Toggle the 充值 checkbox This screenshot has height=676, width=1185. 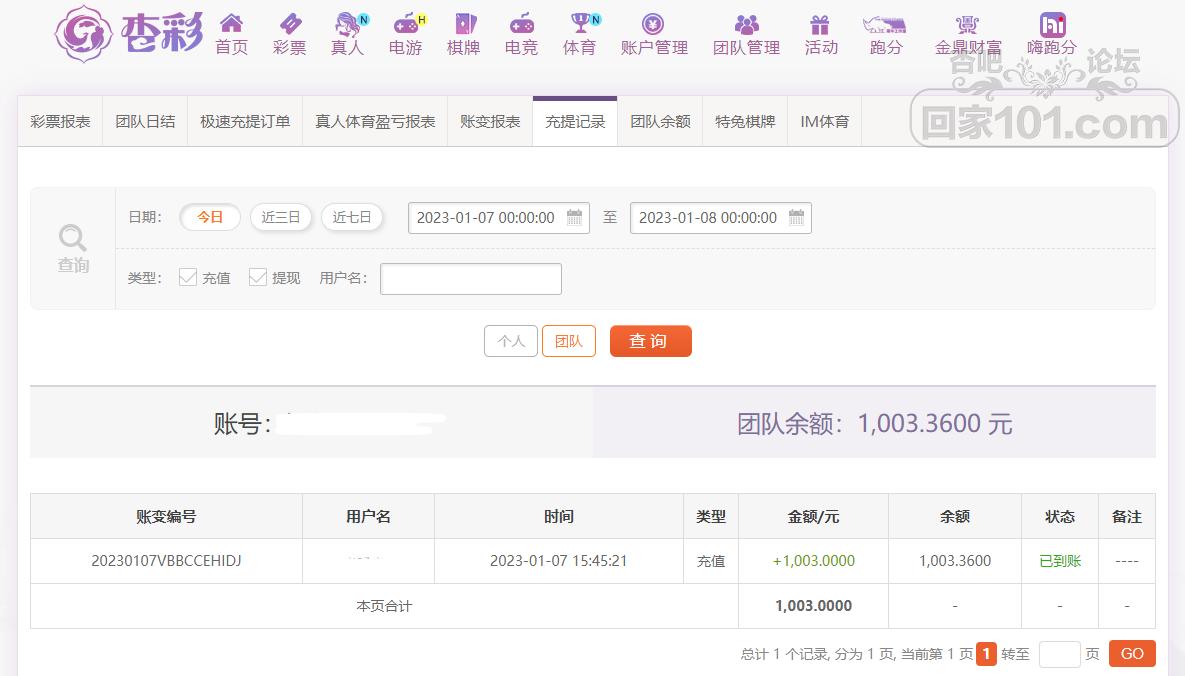pos(188,278)
